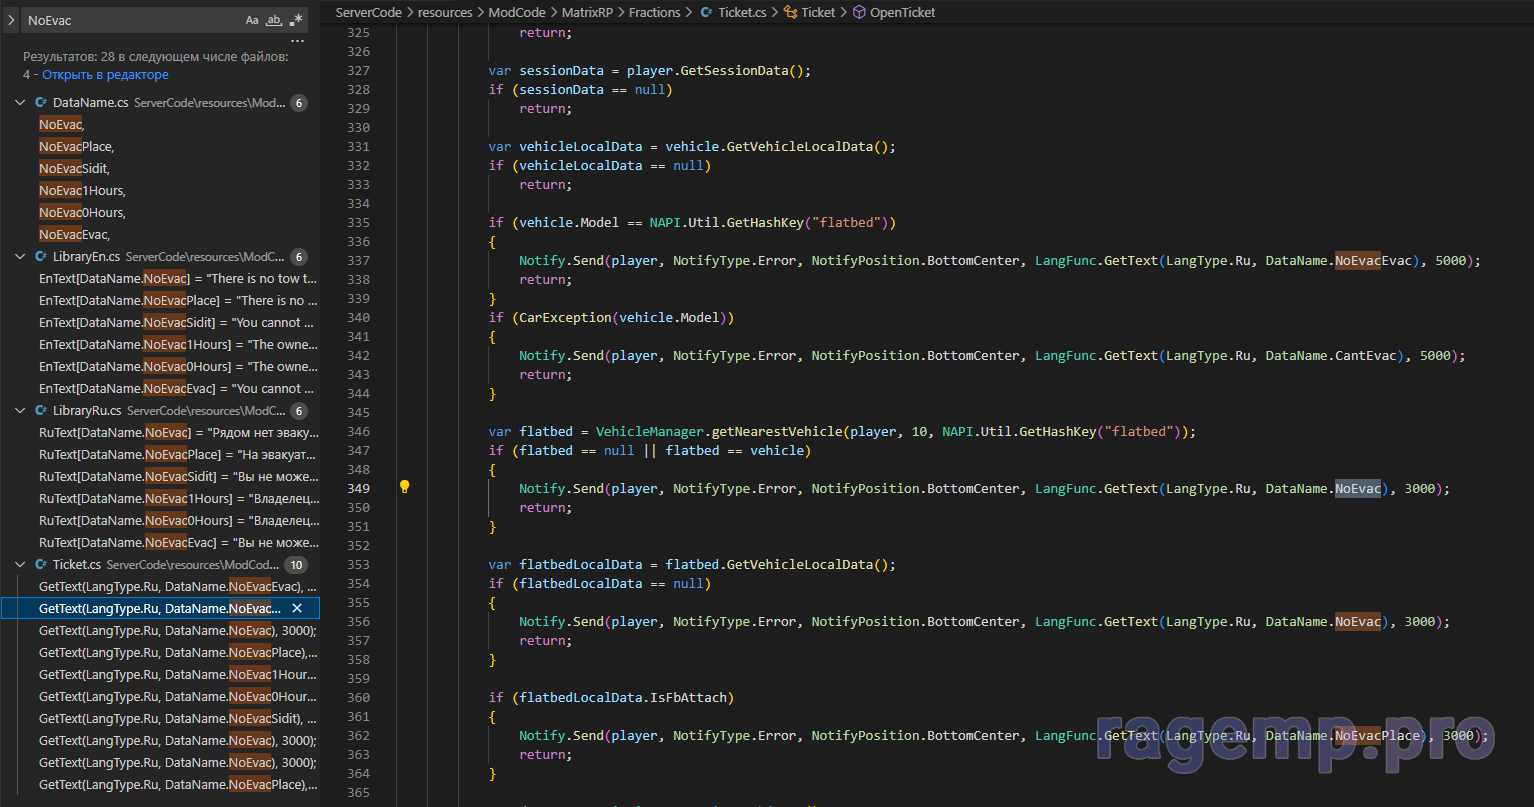Screen dimensions: 1534x807
Task: Collapse LibraryEn.cs search results
Action: [22, 257]
